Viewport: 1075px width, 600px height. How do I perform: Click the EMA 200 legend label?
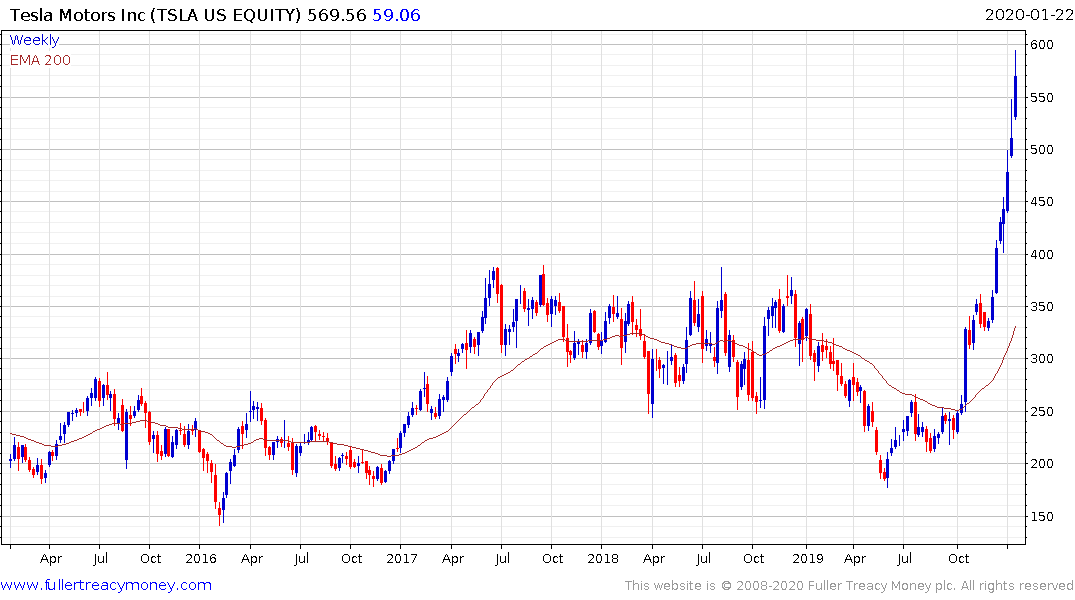click(40, 60)
